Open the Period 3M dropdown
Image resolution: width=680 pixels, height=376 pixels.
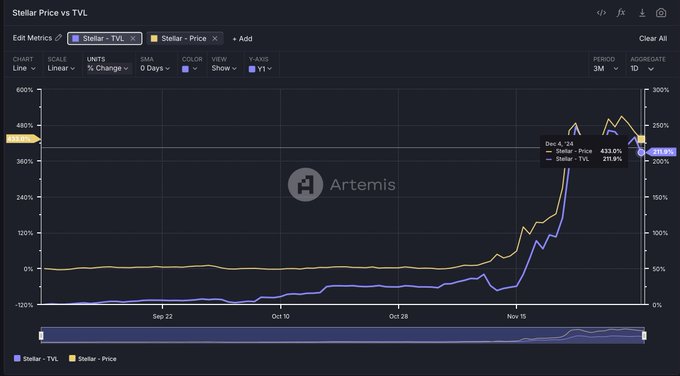click(x=606, y=69)
